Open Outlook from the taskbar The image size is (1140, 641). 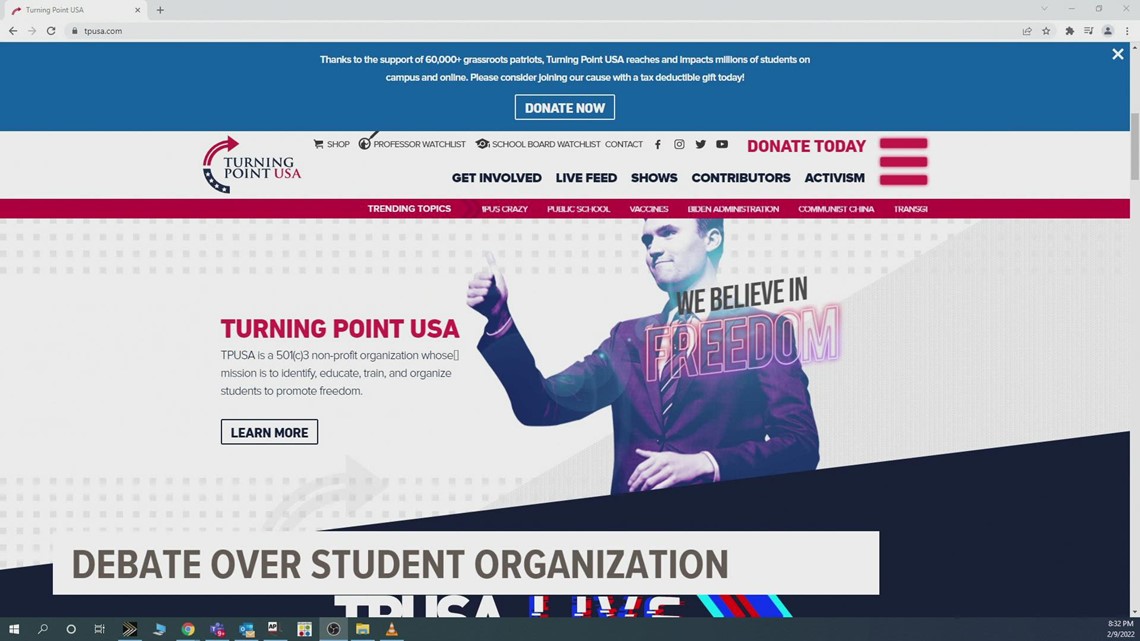click(246, 629)
